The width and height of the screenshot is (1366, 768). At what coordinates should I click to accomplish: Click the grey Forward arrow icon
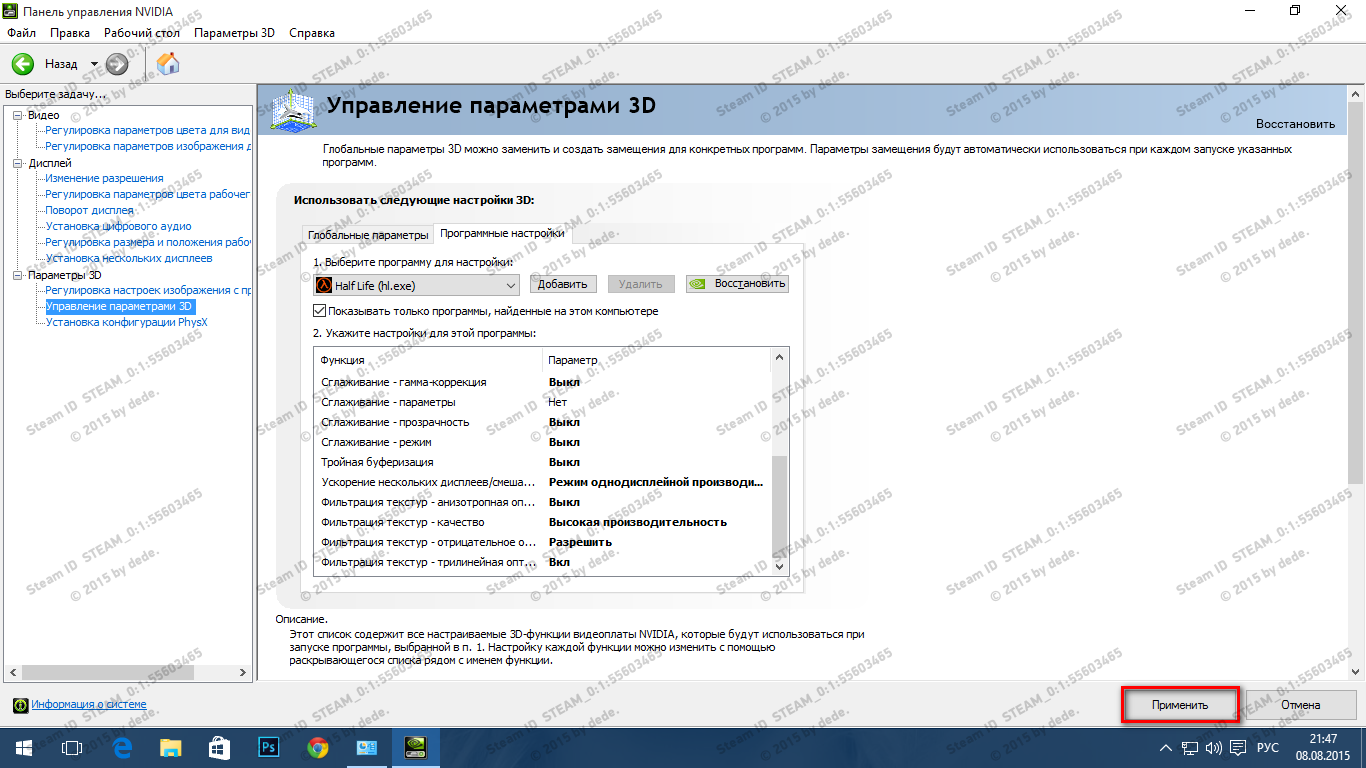click(117, 64)
